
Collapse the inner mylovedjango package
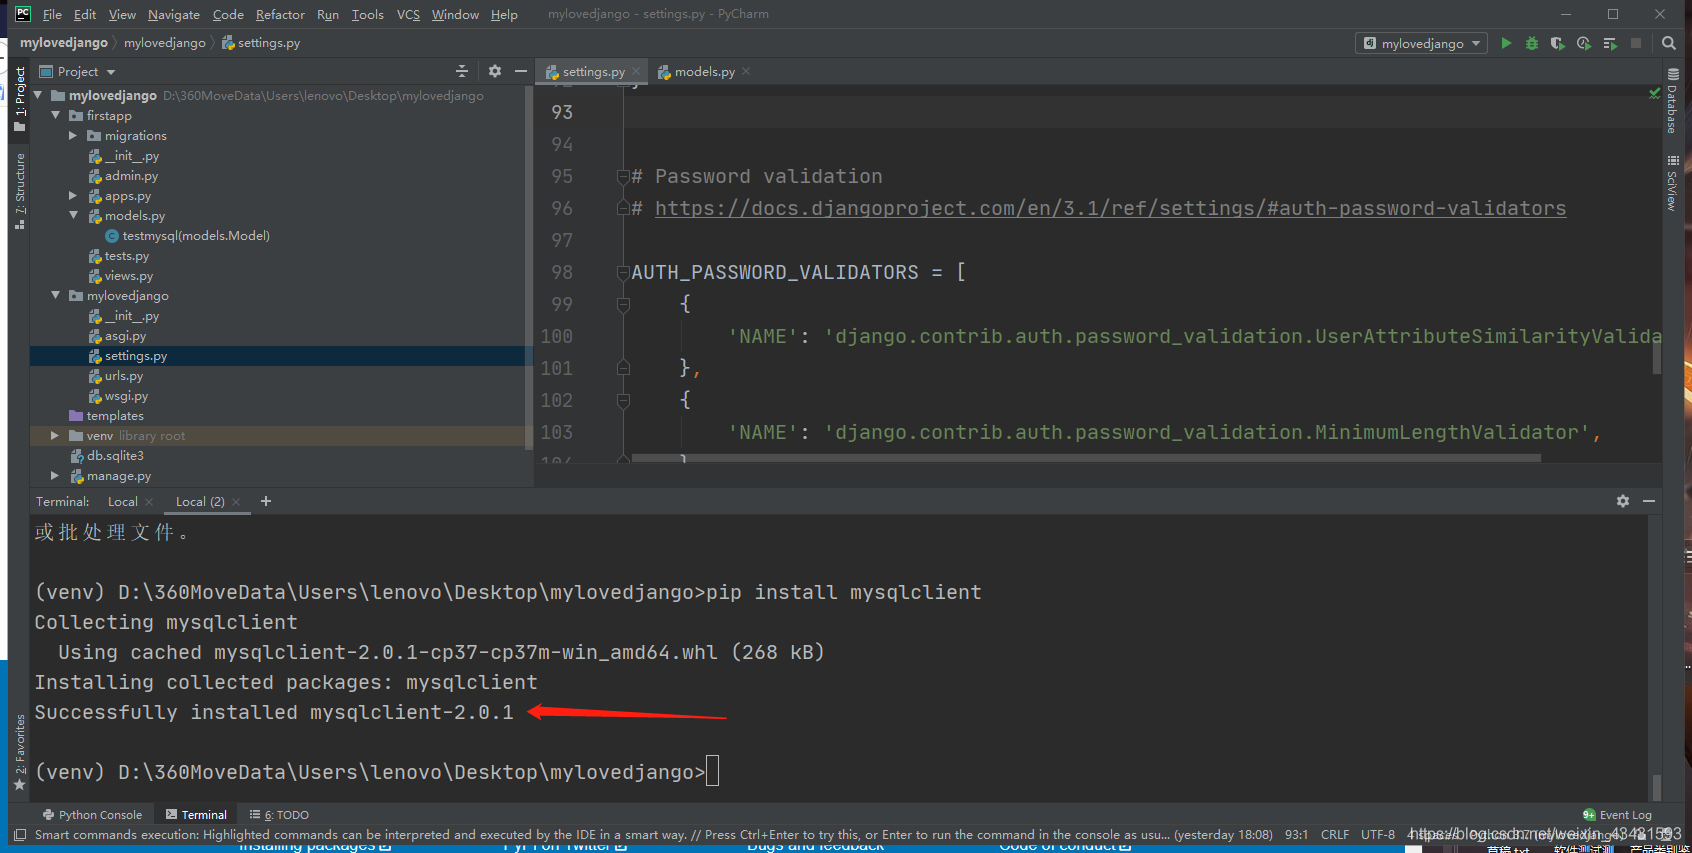pos(56,295)
